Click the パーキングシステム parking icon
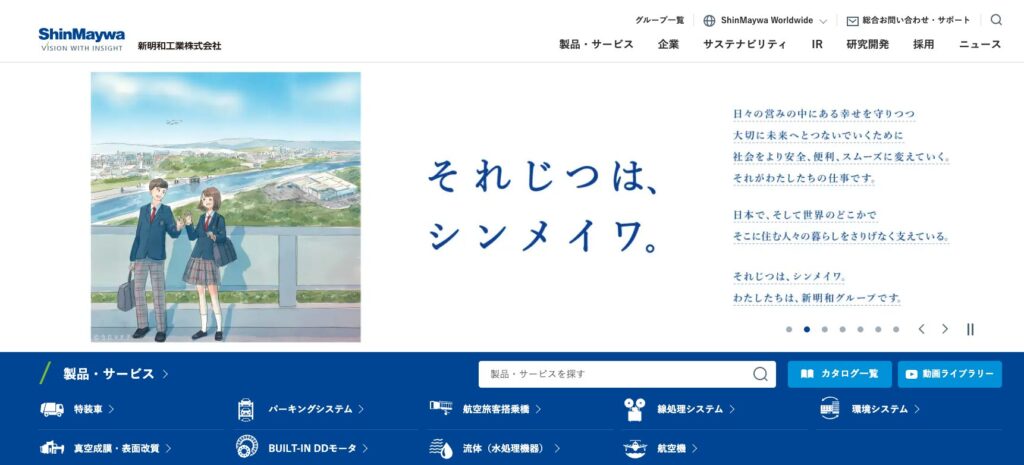The height and width of the screenshot is (465, 1024). pos(246,409)
